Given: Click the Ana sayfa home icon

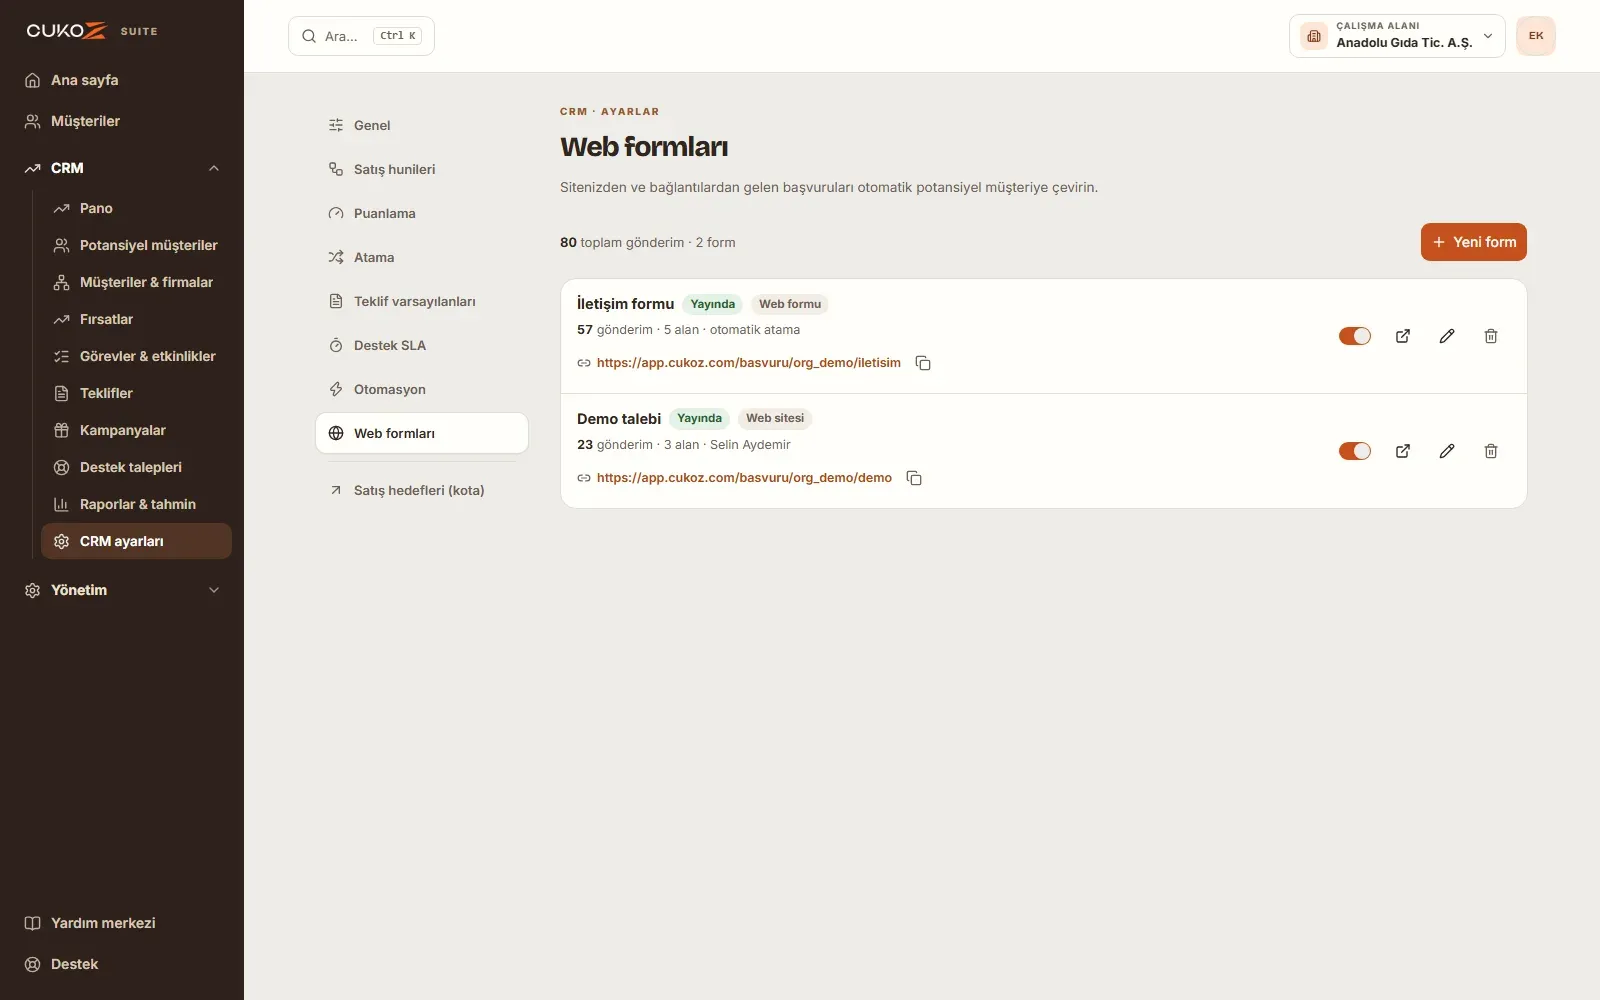Looking at the screenshot, I should click(32, 80).
